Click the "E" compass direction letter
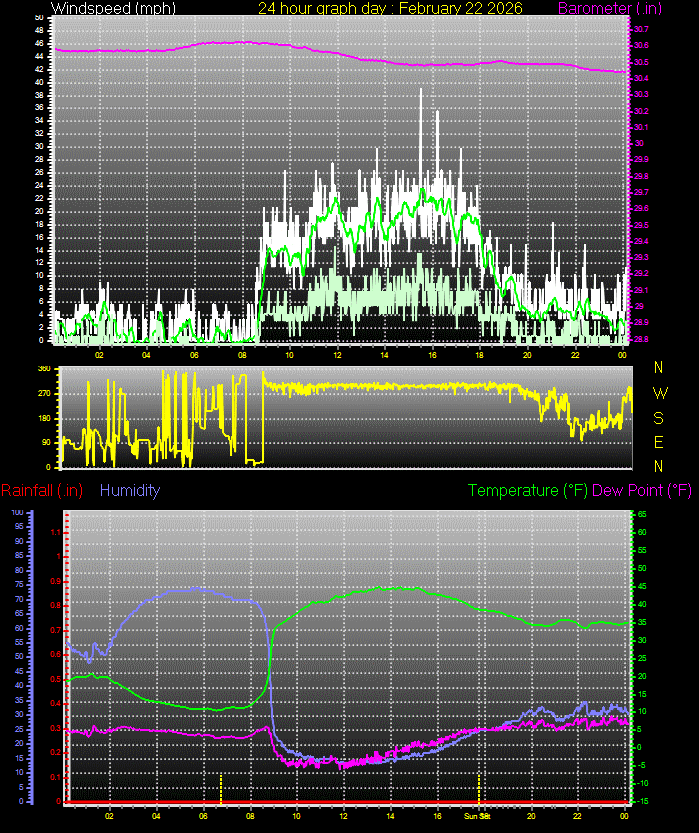Screen dimensions: 699x833 [659, 442]
